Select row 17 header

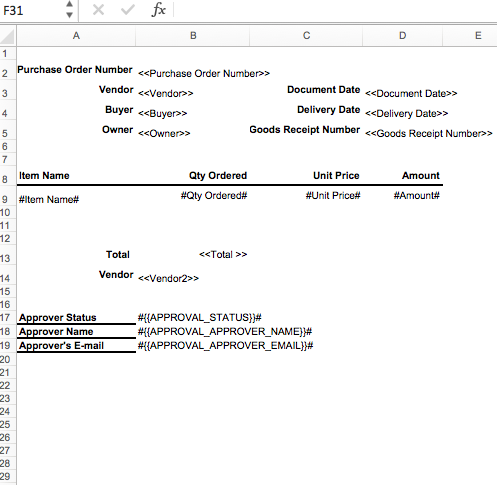point(5,317)
